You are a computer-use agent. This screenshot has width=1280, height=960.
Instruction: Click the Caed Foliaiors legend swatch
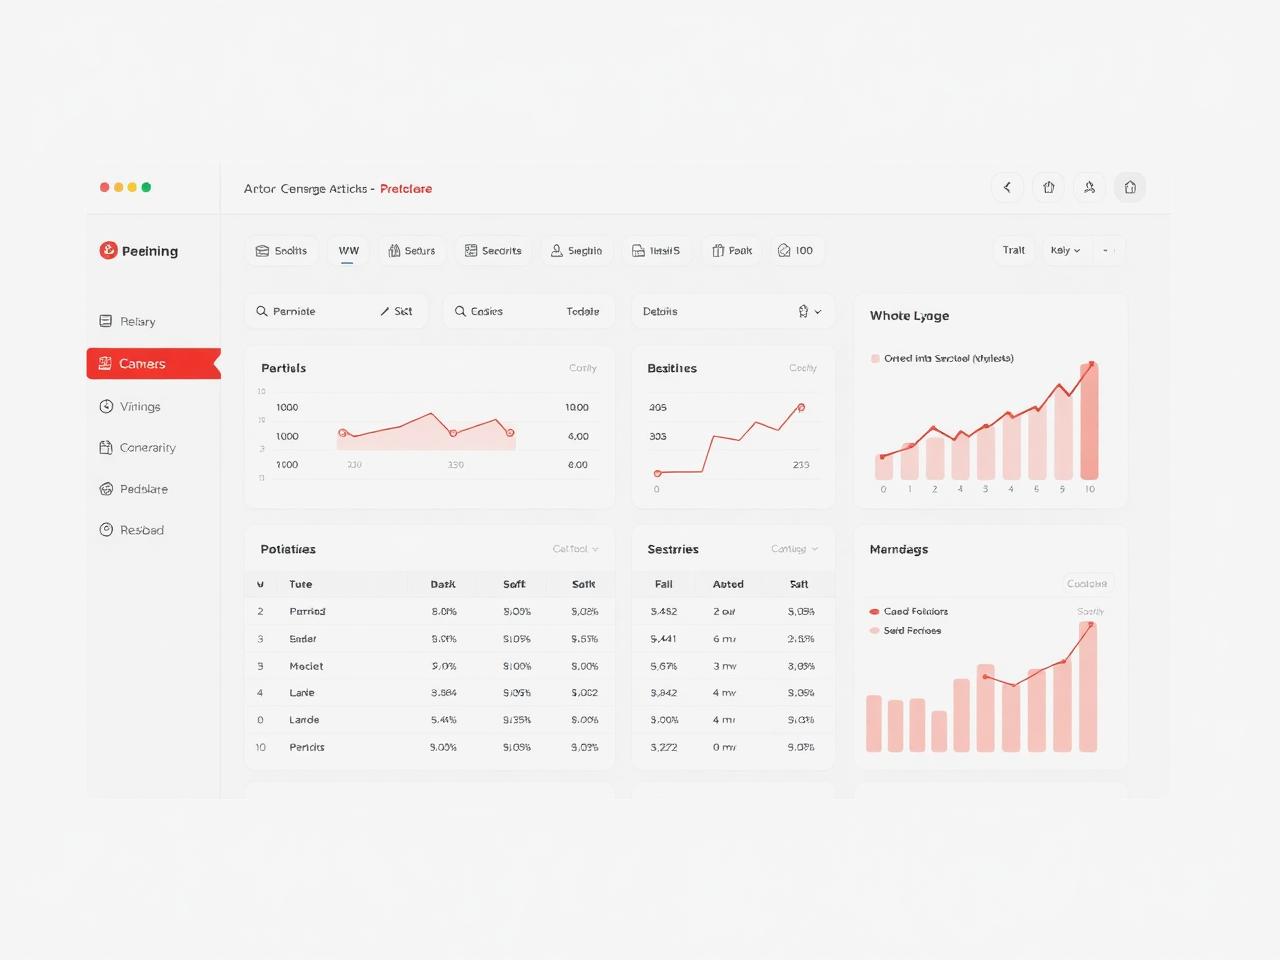click(875, 611)
